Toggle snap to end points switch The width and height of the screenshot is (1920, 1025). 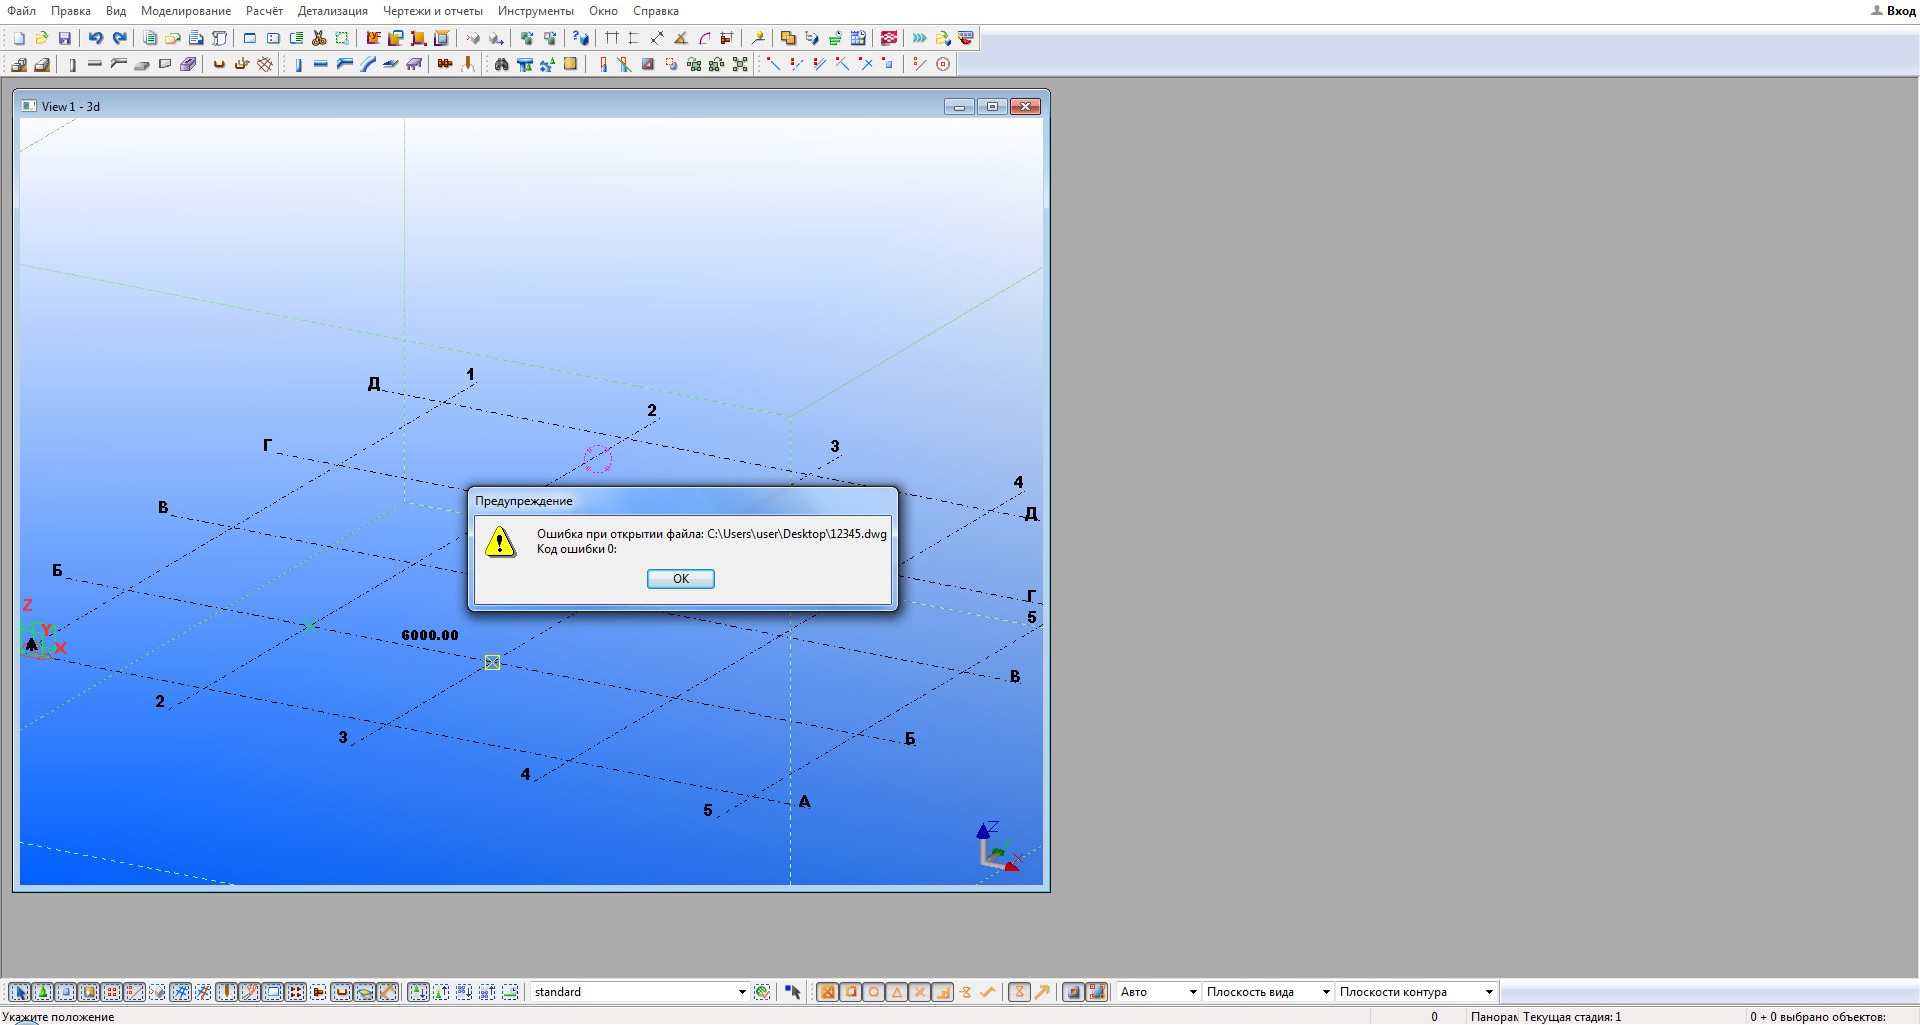(x=851, y=993)
